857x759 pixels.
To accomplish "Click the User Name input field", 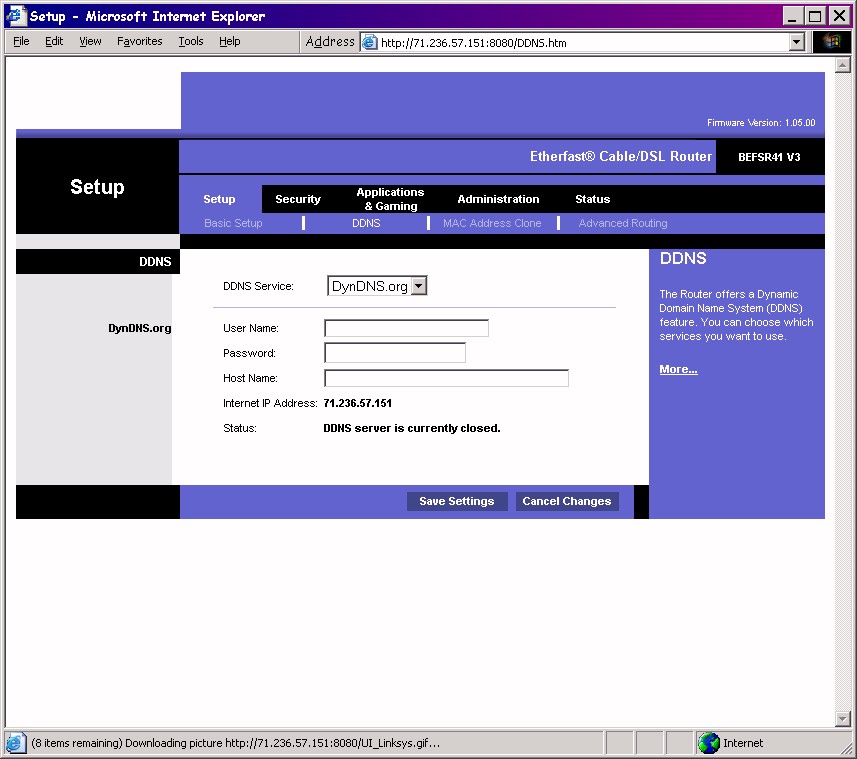I will pyautogui.click(x=406, y=328).
